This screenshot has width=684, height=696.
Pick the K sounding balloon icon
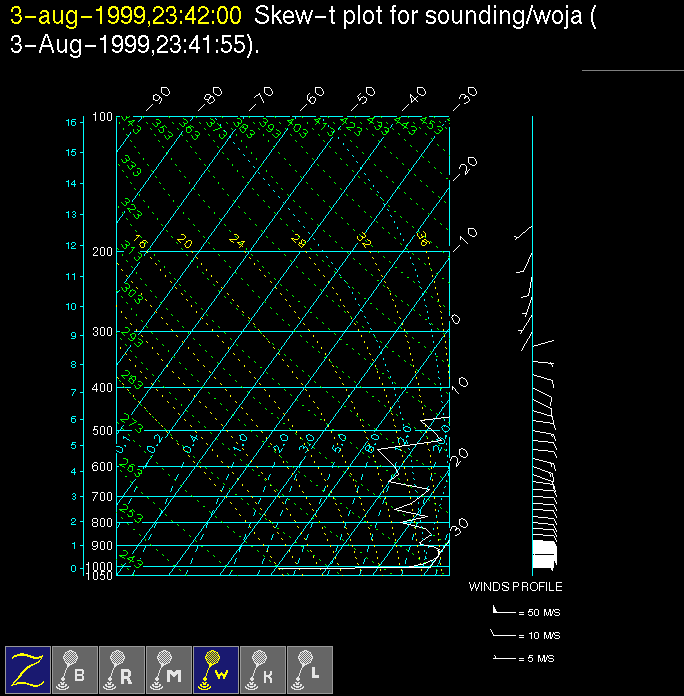[x=262, y=668]
